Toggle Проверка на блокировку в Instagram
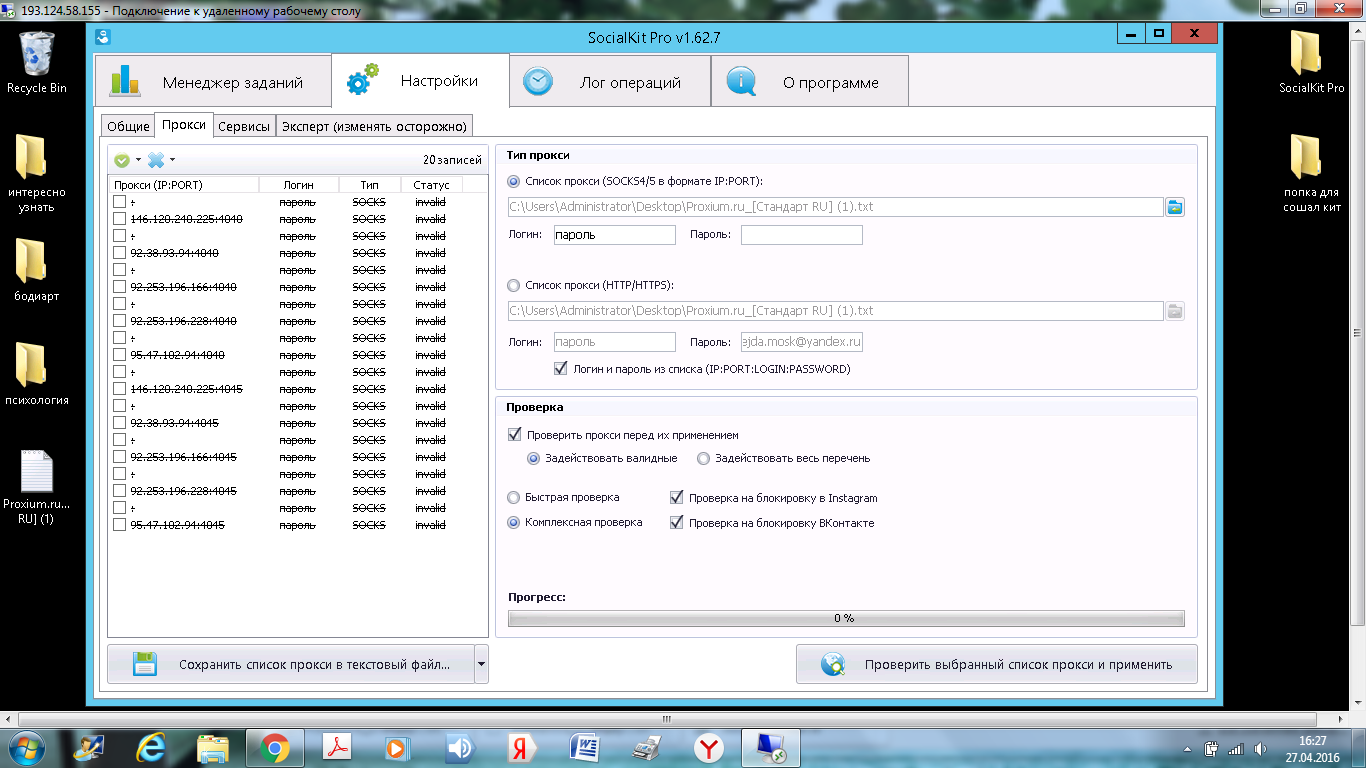The height and width of the screenshot is (768, 1366). point(677,497)
